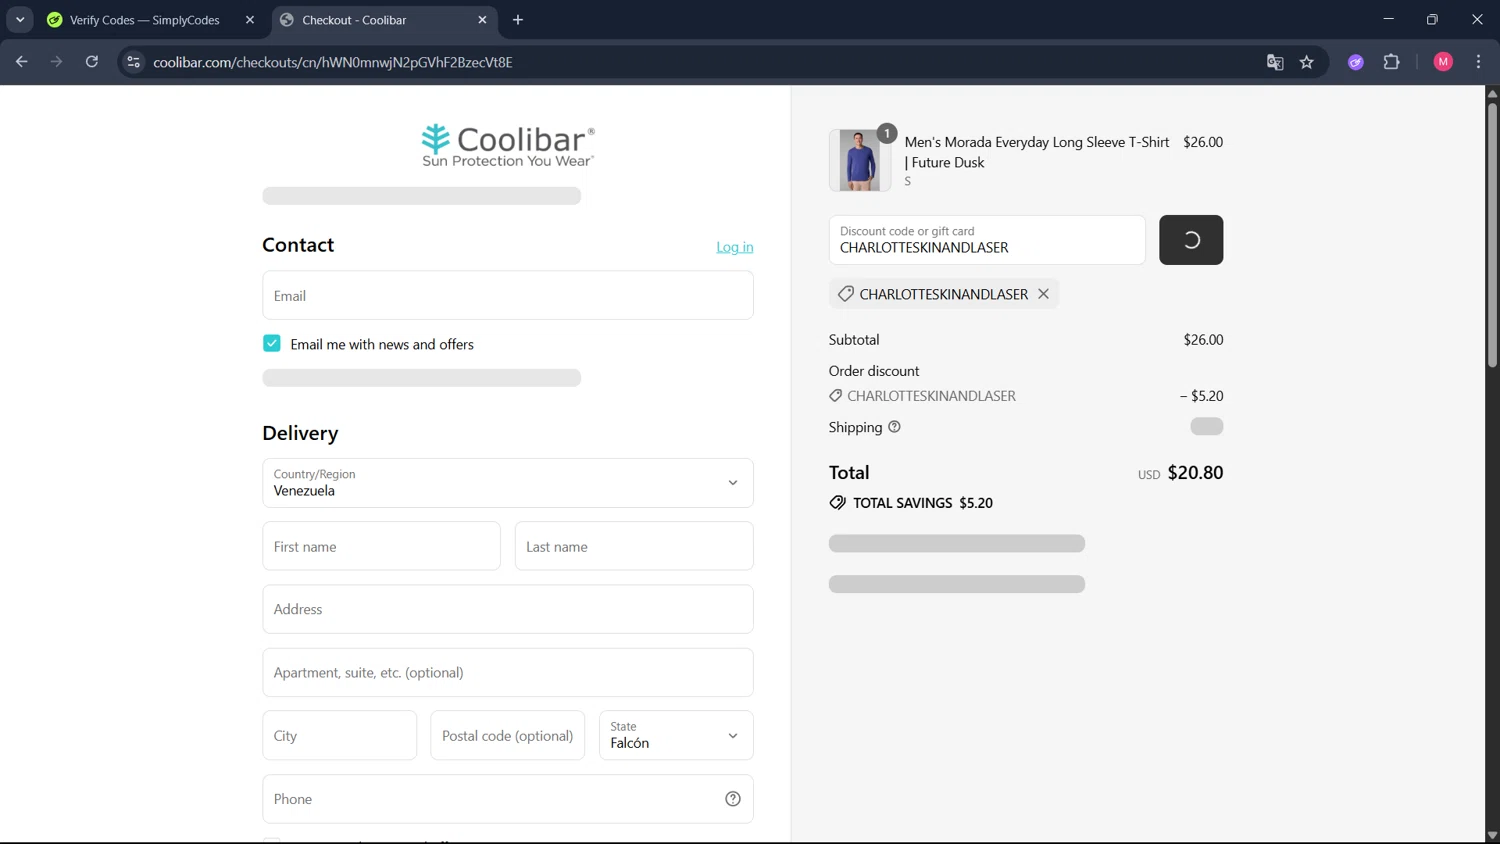Open the translate page icon

pyautogui.click(x=1275, y=62)
